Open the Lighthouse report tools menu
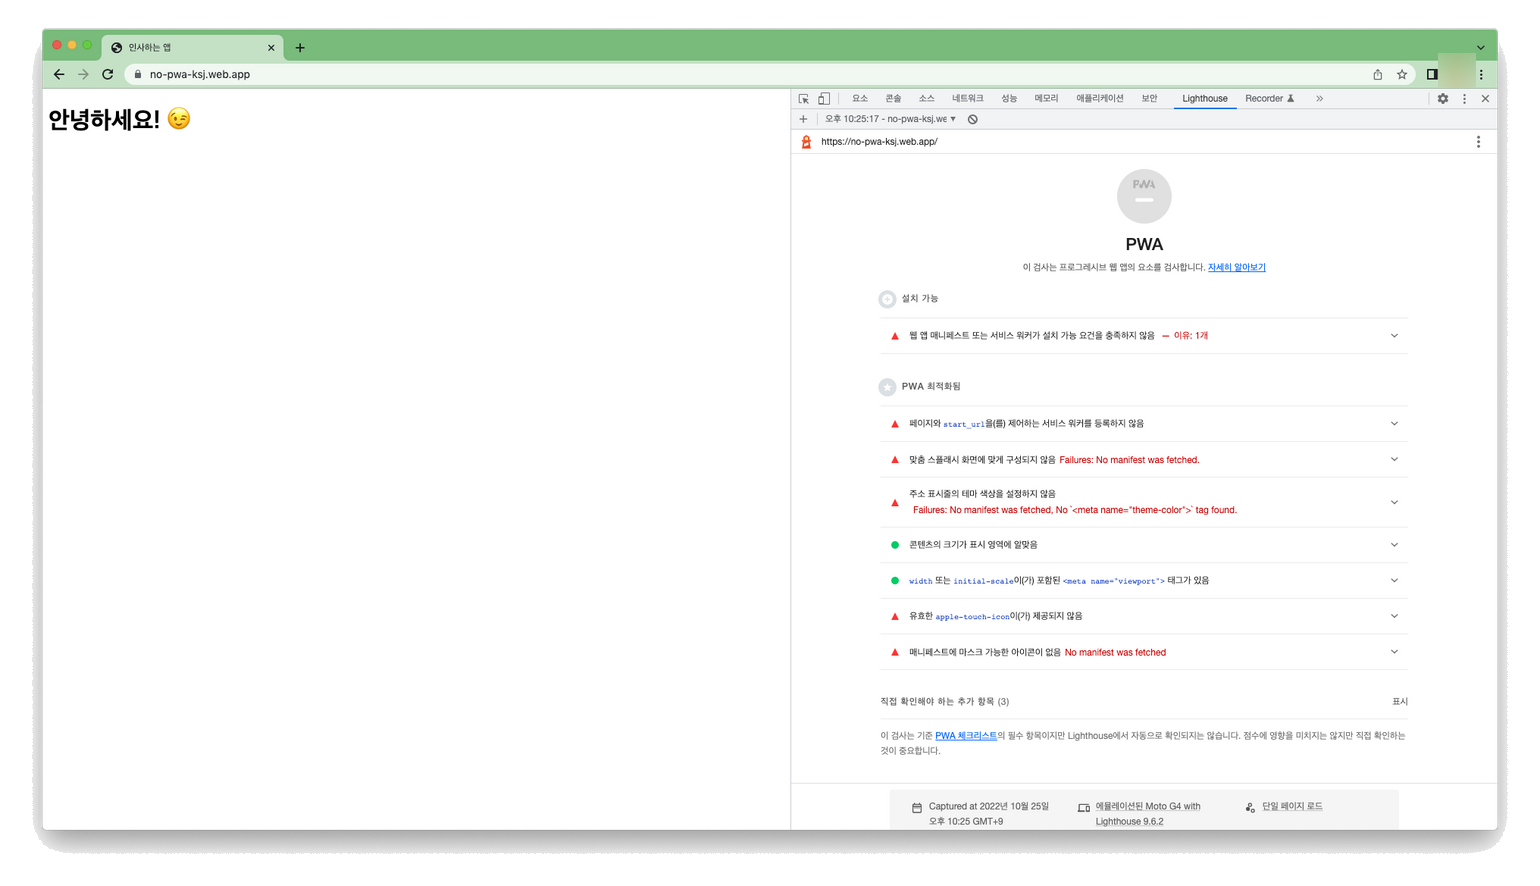The image size is (1540, 886). pyautogui.click(x=1478, y=142)
